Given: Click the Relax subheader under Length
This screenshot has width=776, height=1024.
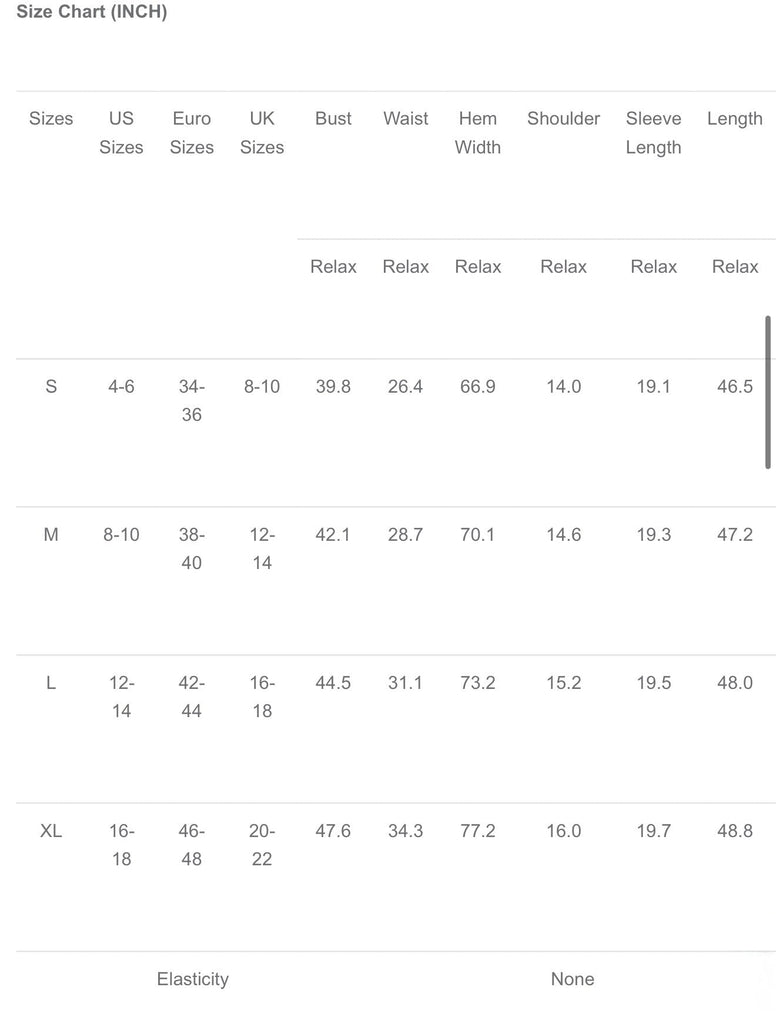Looking at the screenshot, I should [x=735, y=267].
